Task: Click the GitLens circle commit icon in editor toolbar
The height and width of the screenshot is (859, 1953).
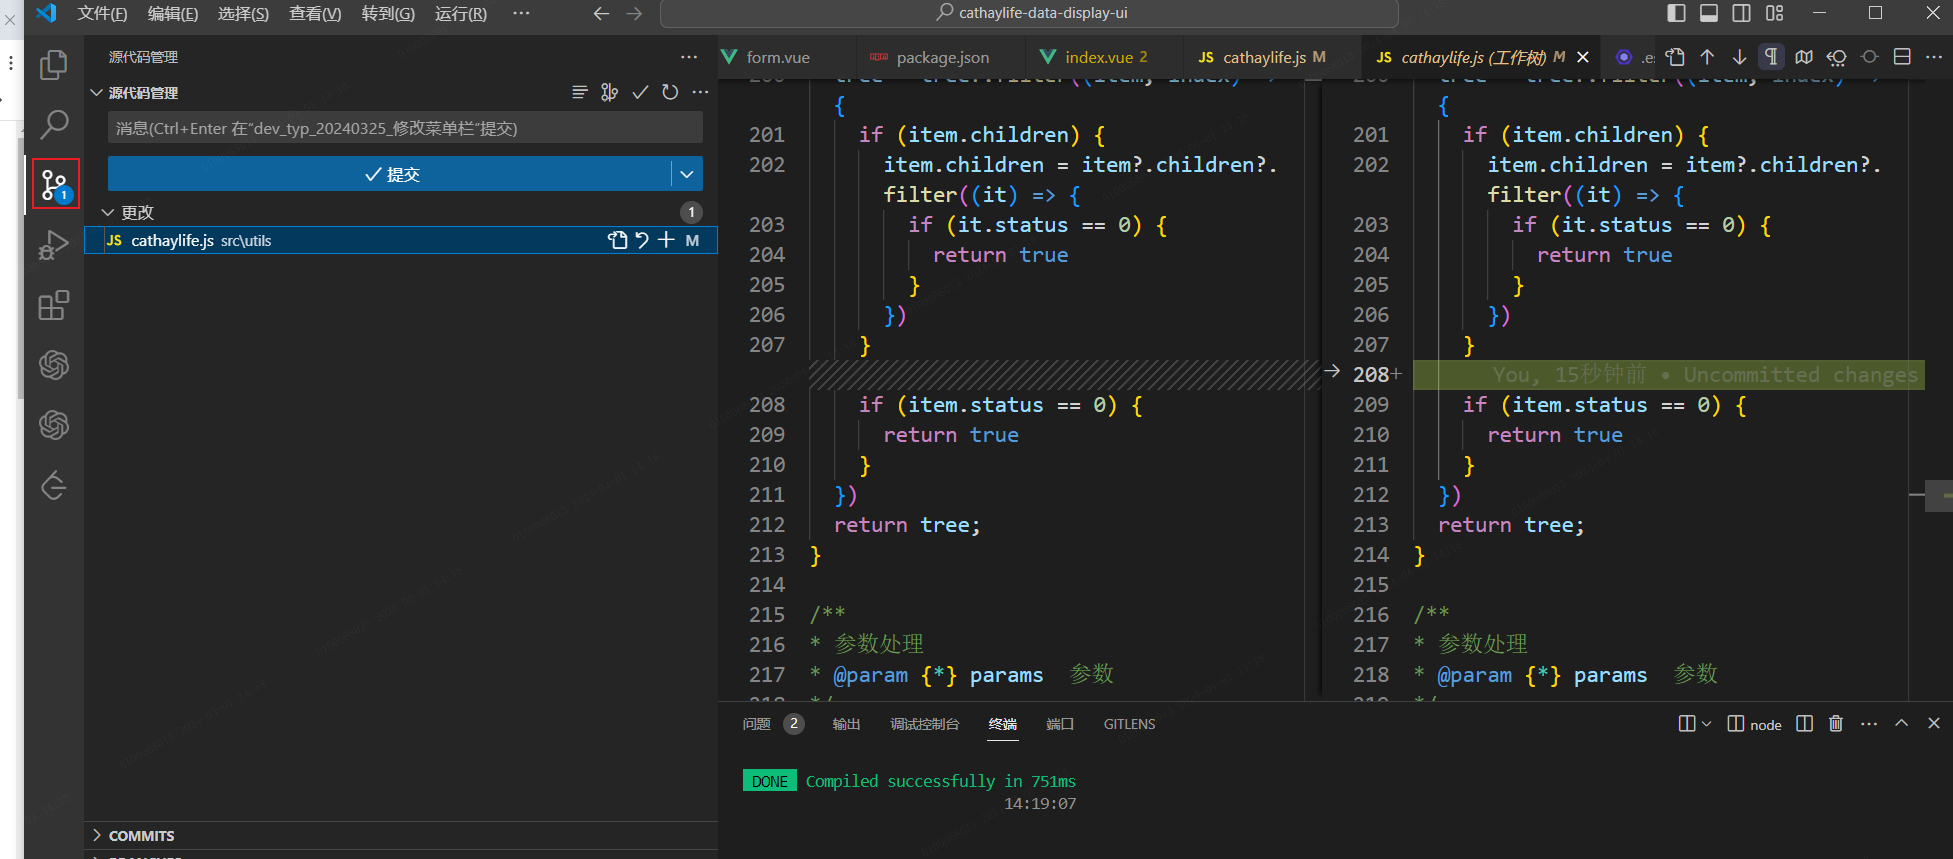Action: pos(1869,57)
